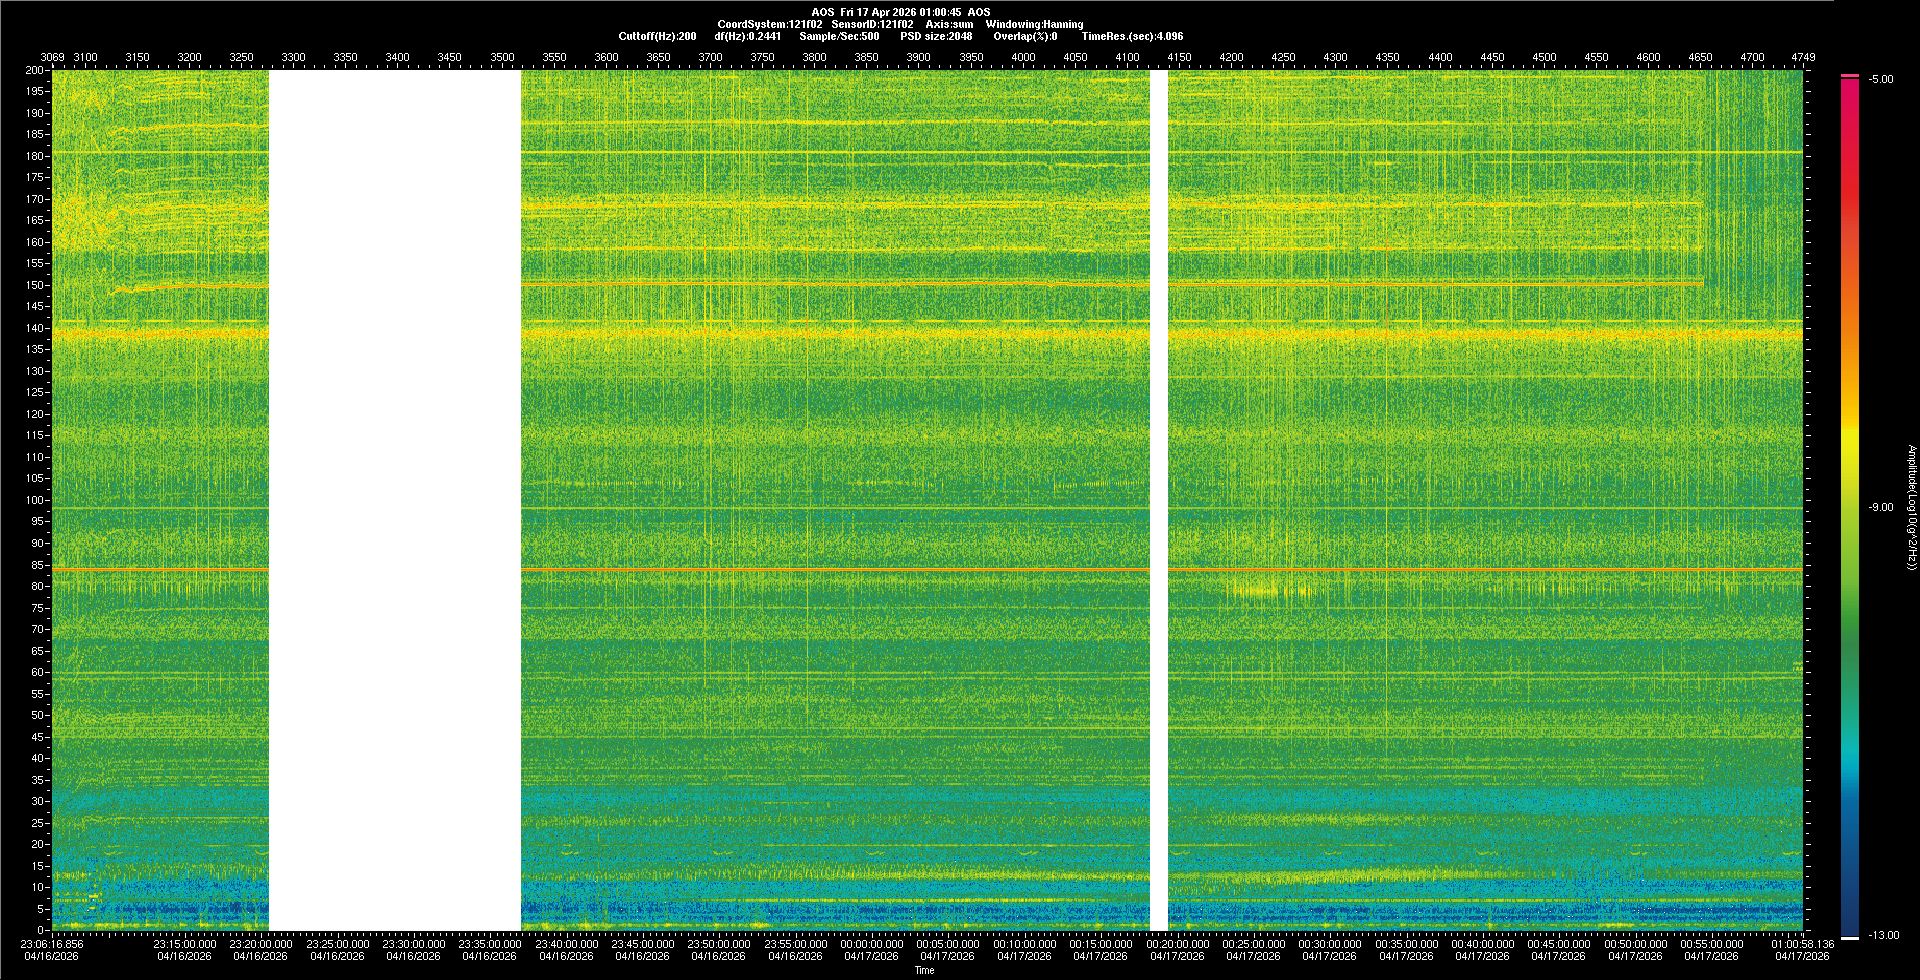This screenshot has width=1920, height=980.
Task: Click the 0 Hz label at axis bottom
Action: [x=41, y=930]
